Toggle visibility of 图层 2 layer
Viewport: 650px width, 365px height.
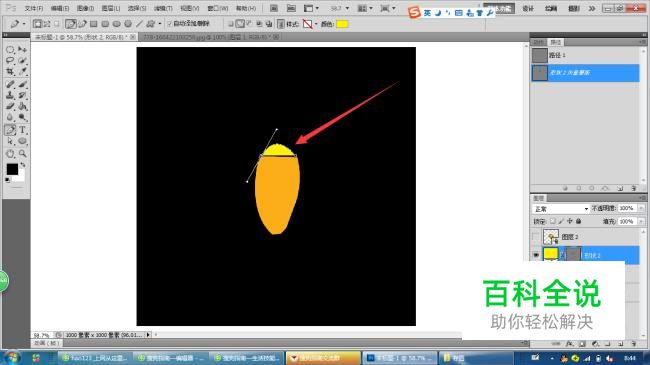click(536, 237)
